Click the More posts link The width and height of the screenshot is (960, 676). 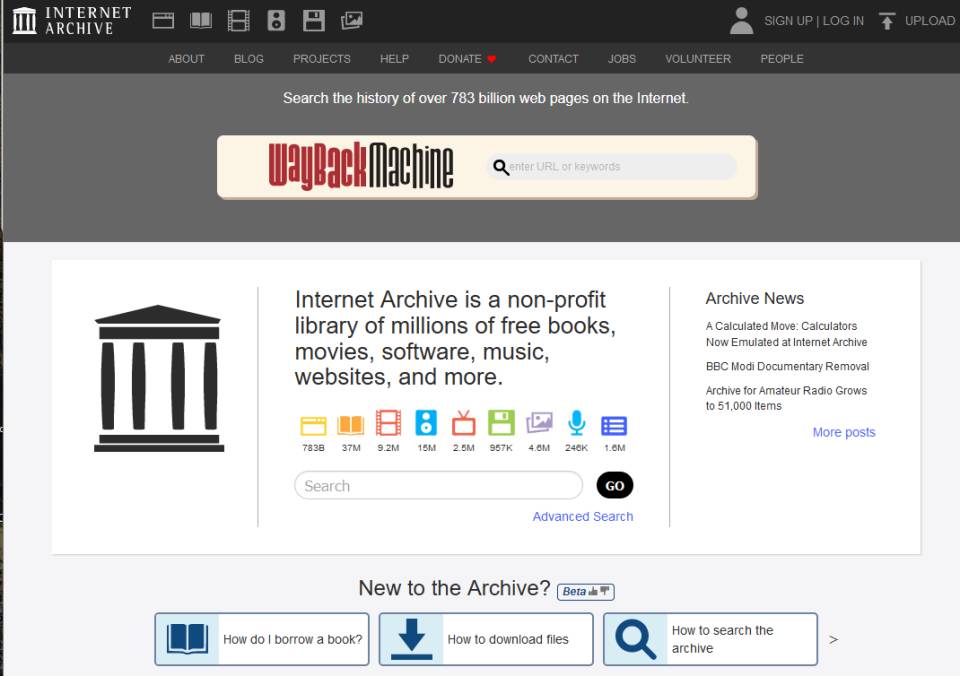tap(844, 430)
